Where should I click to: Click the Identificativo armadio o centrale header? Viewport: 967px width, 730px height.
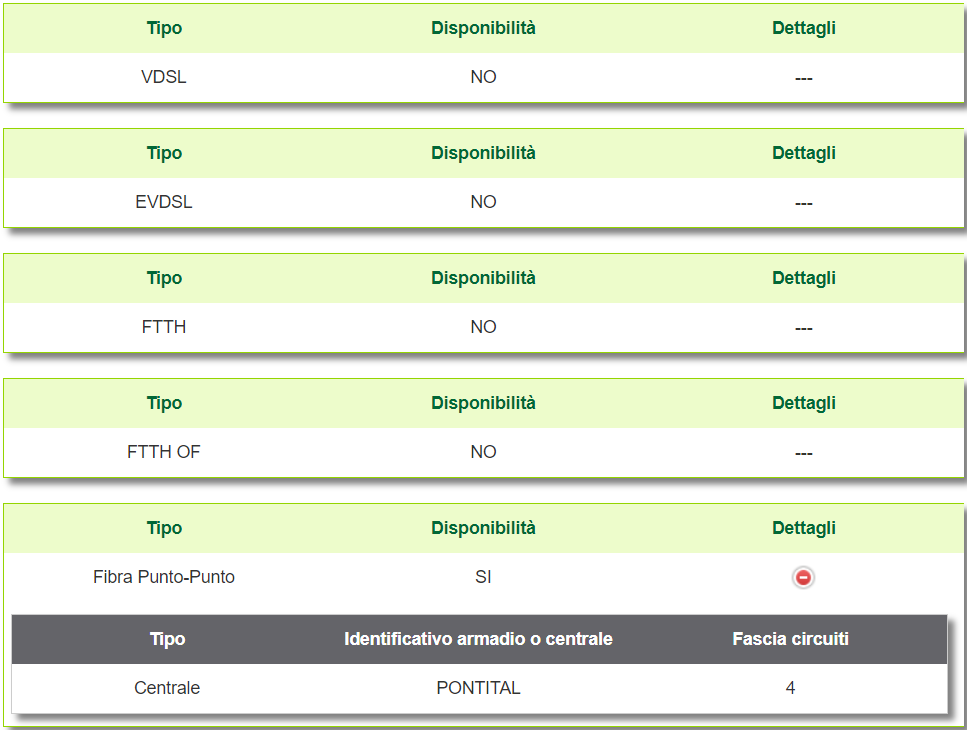tap(478, 639)
